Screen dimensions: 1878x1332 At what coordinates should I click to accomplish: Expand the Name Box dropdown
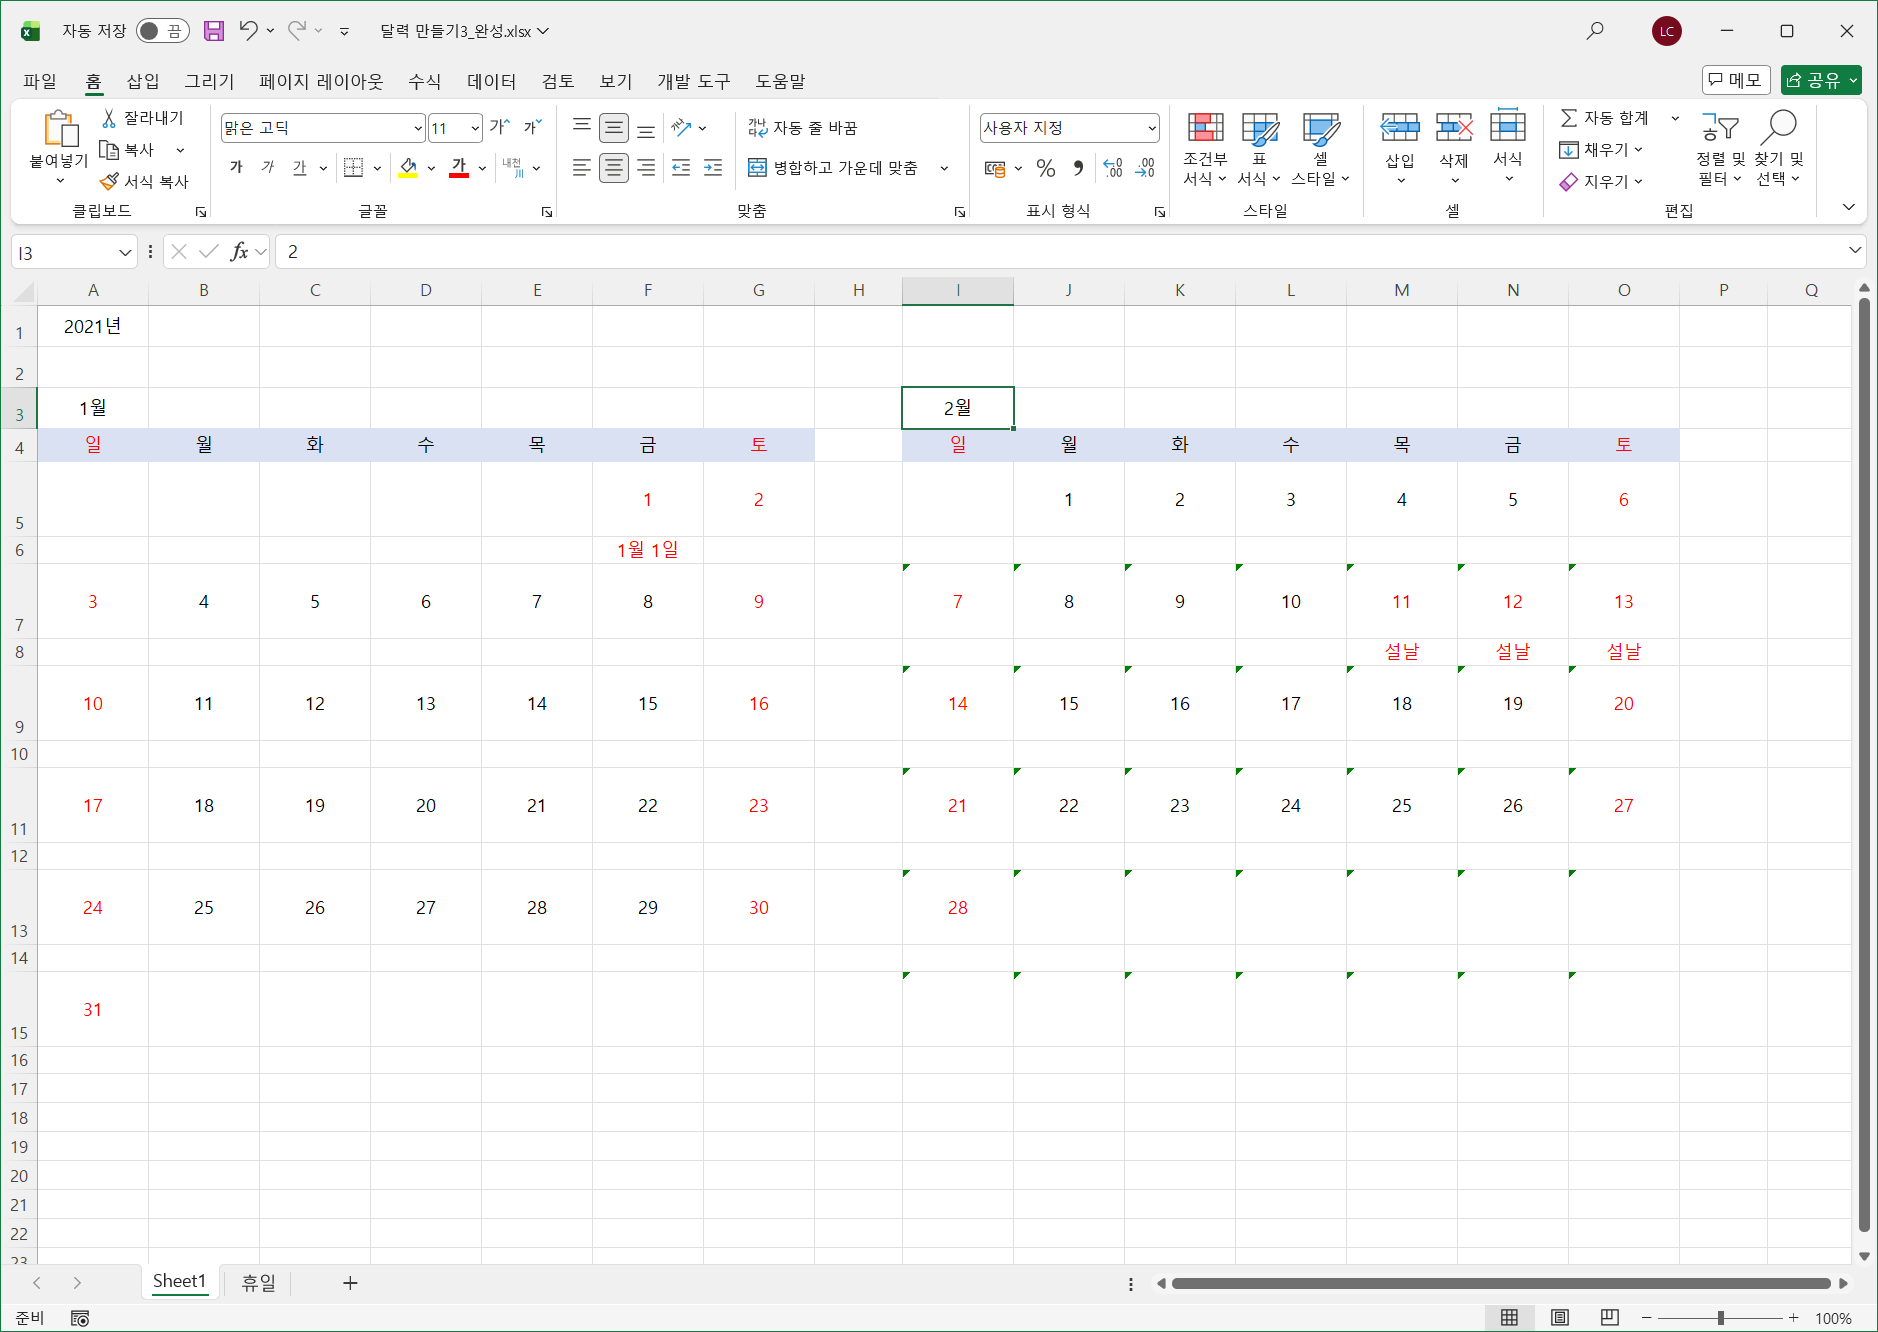[125, 252]
